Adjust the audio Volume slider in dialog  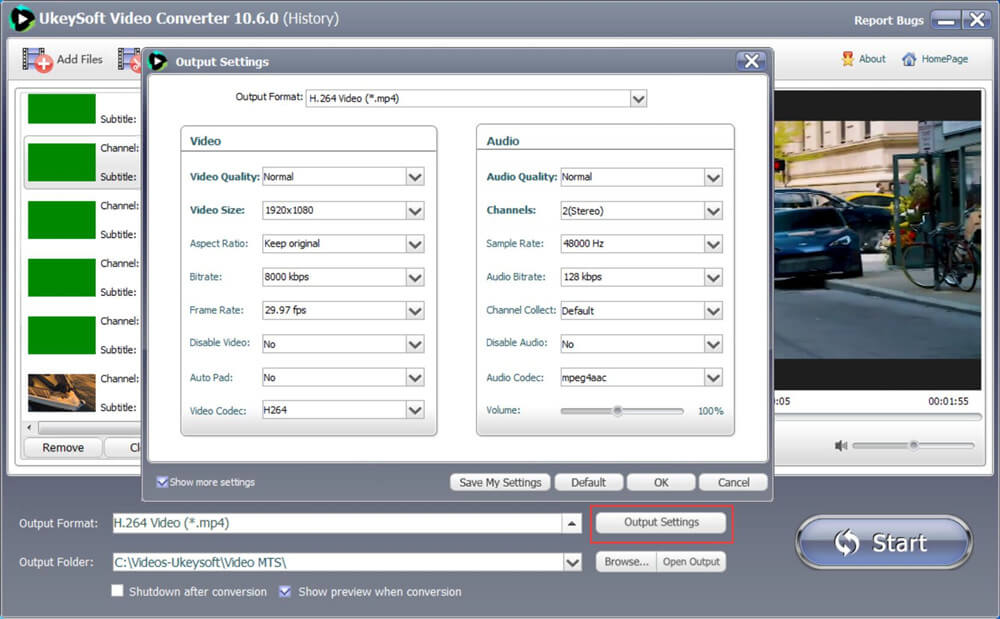coord(622,411)
